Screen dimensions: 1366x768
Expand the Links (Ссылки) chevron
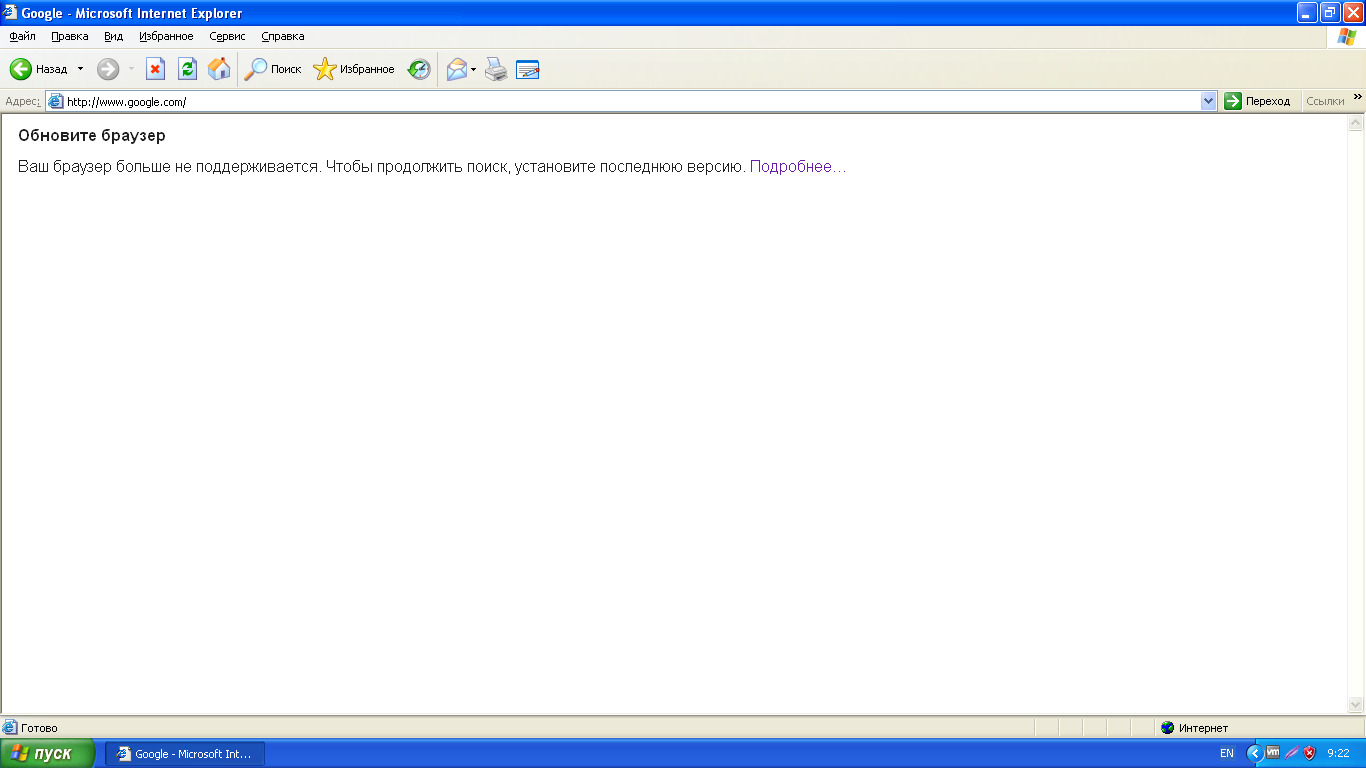coord(1357,97)
